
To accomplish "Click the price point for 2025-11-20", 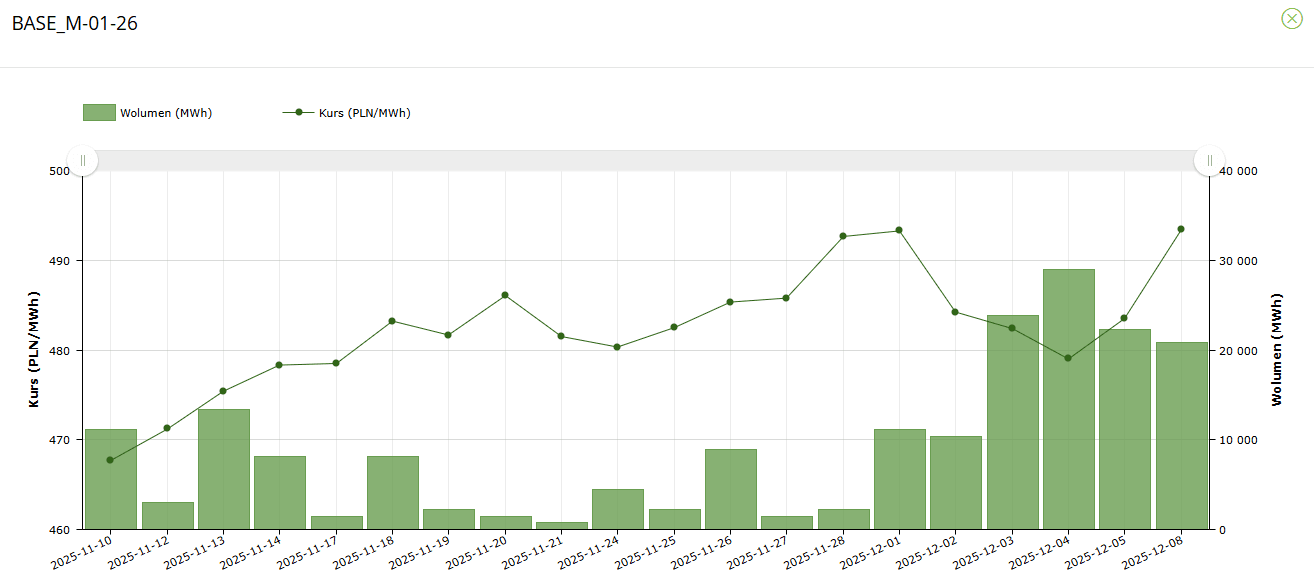I will [x=505, y=295].
